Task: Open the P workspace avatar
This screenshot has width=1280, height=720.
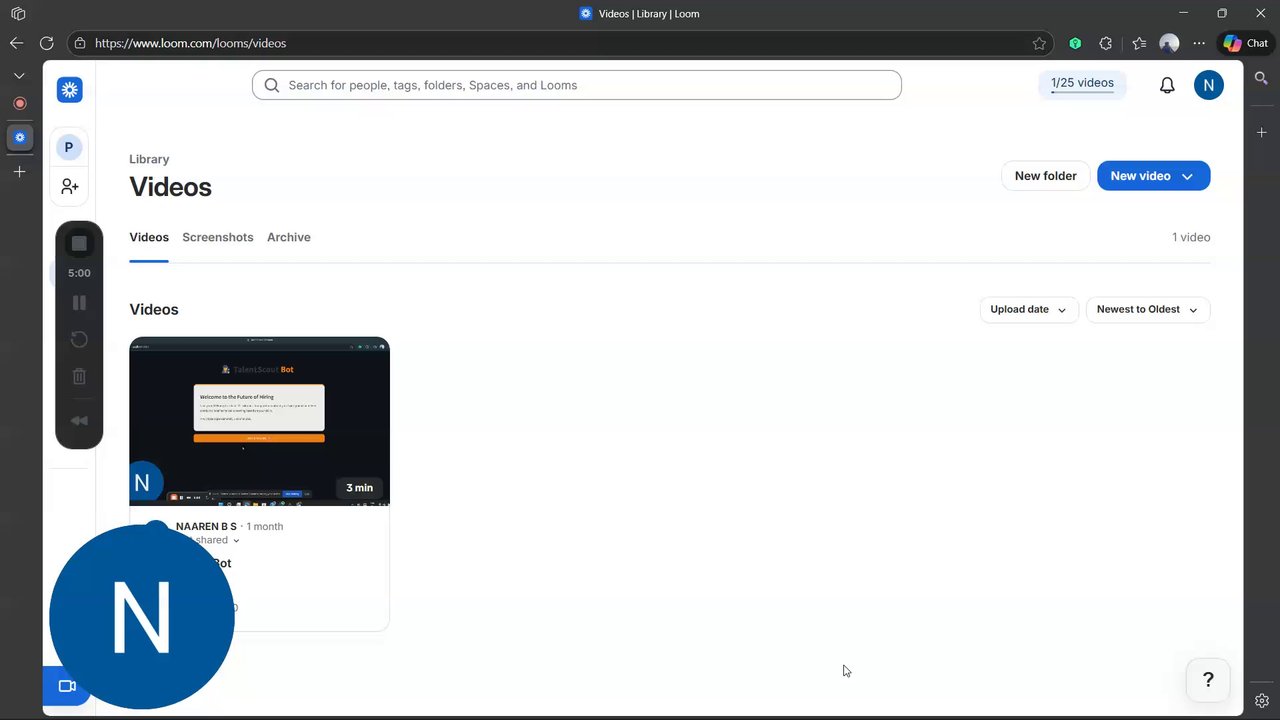Action: pyautogui.click(x=69, y=147)
